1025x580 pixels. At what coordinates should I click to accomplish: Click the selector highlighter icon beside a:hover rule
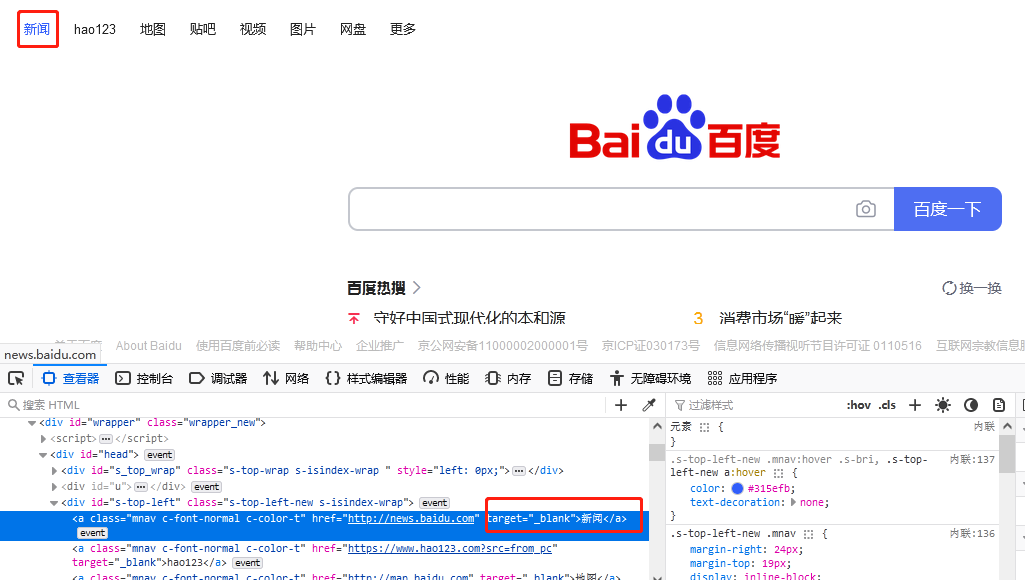(x=778, y=473)
